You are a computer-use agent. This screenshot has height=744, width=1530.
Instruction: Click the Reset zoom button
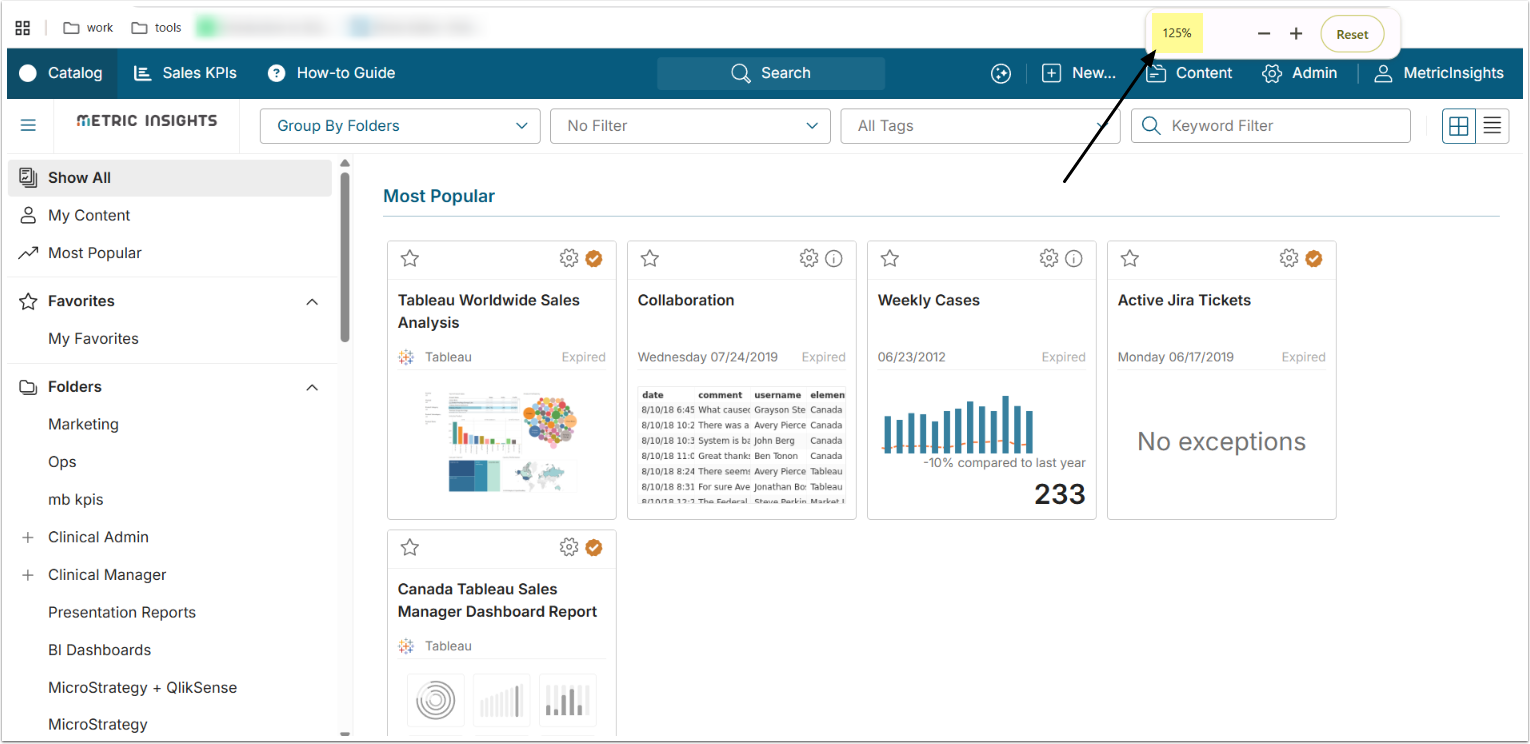[1352, 34]
